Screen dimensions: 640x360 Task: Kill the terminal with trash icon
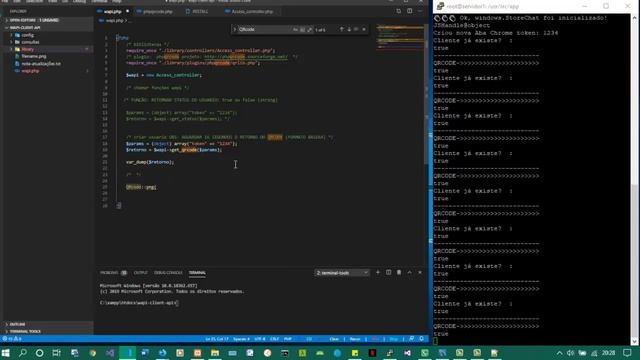399,273
